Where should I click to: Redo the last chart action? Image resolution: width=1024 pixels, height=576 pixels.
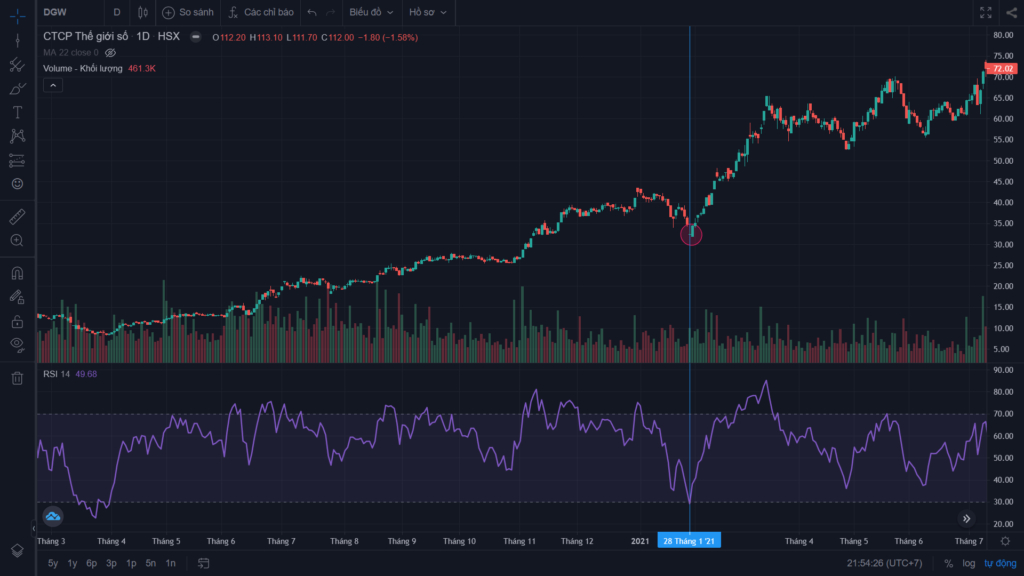pos(330,12)
